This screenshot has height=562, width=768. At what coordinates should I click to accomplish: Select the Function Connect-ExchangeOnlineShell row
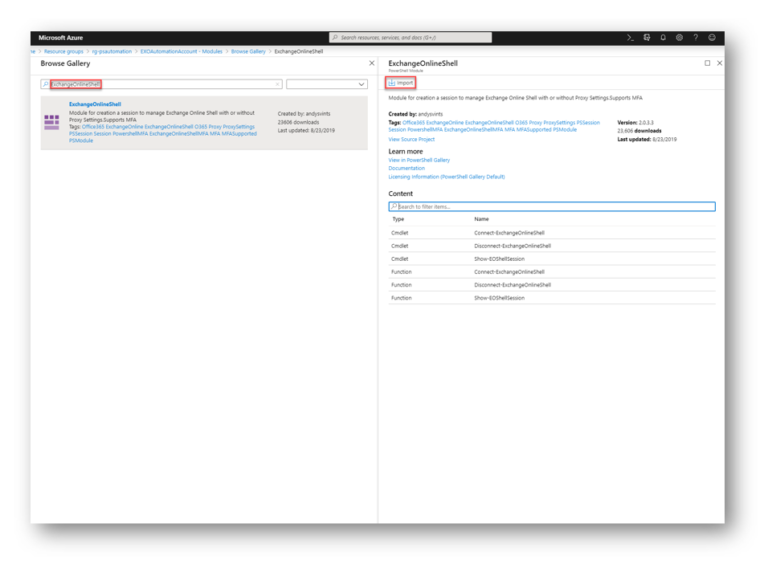(x=552, y=272)
